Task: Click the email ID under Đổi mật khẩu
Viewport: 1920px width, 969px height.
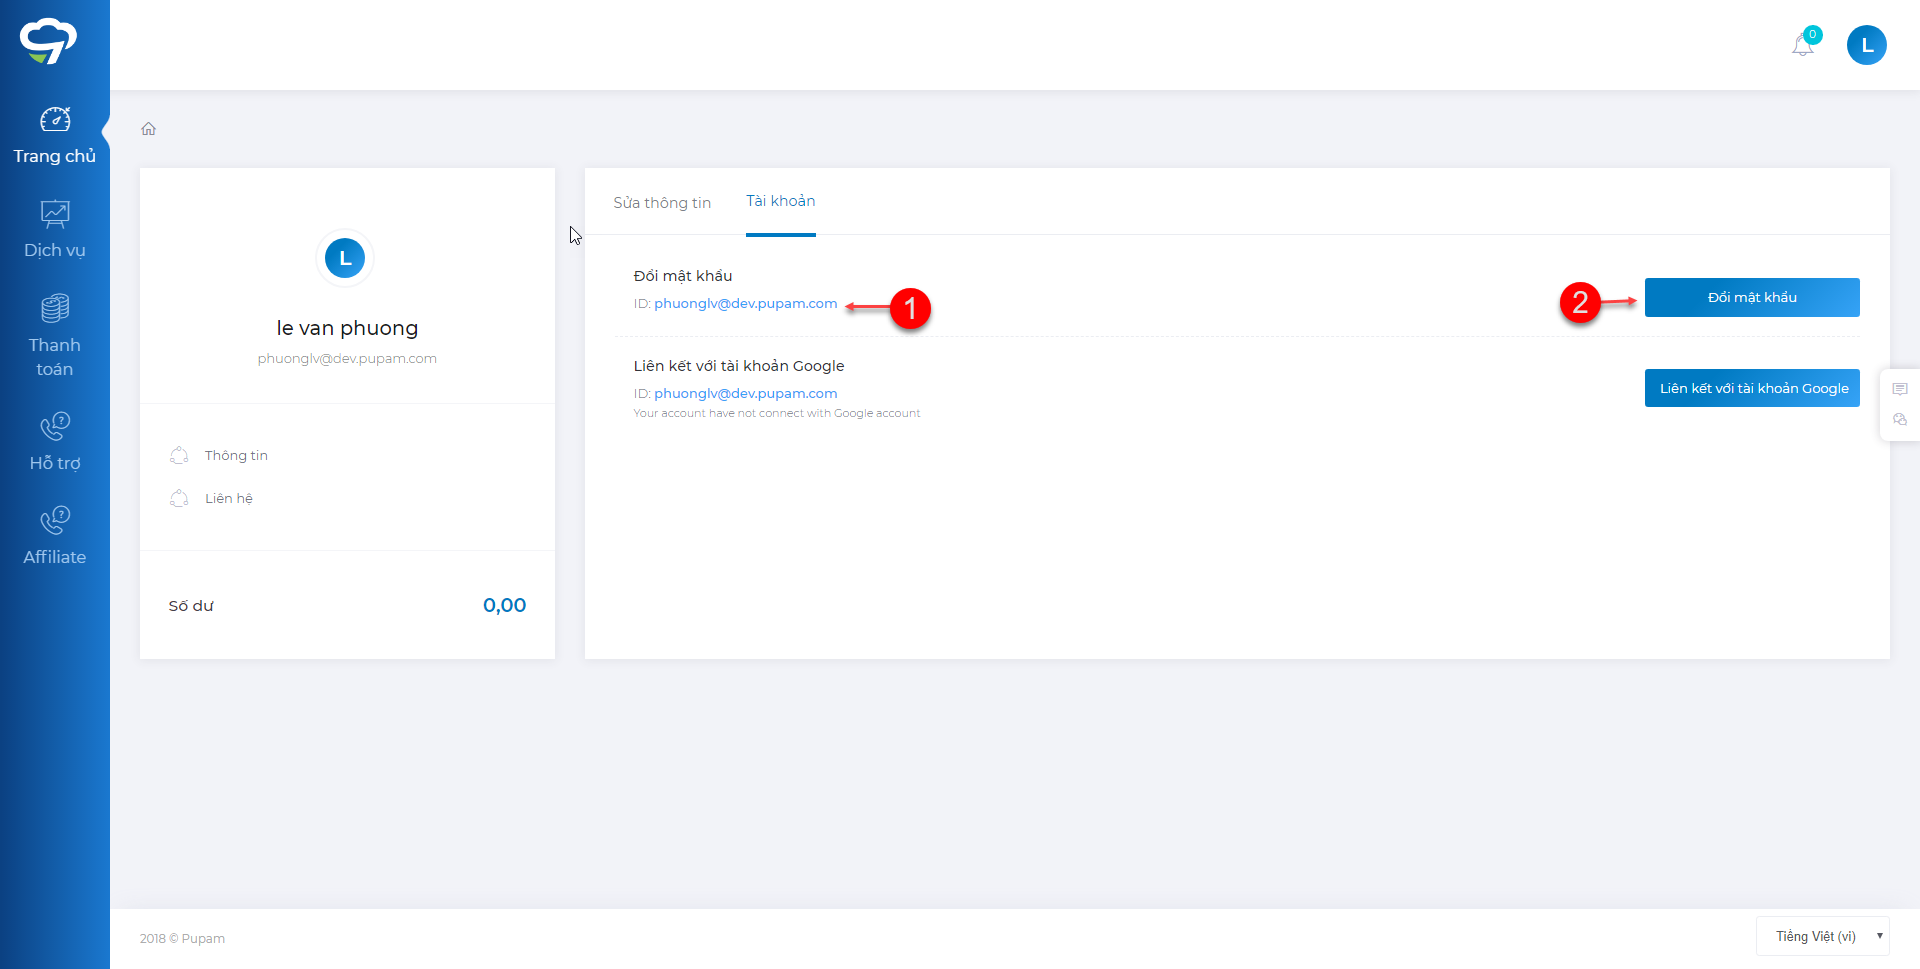Action: 745,304
